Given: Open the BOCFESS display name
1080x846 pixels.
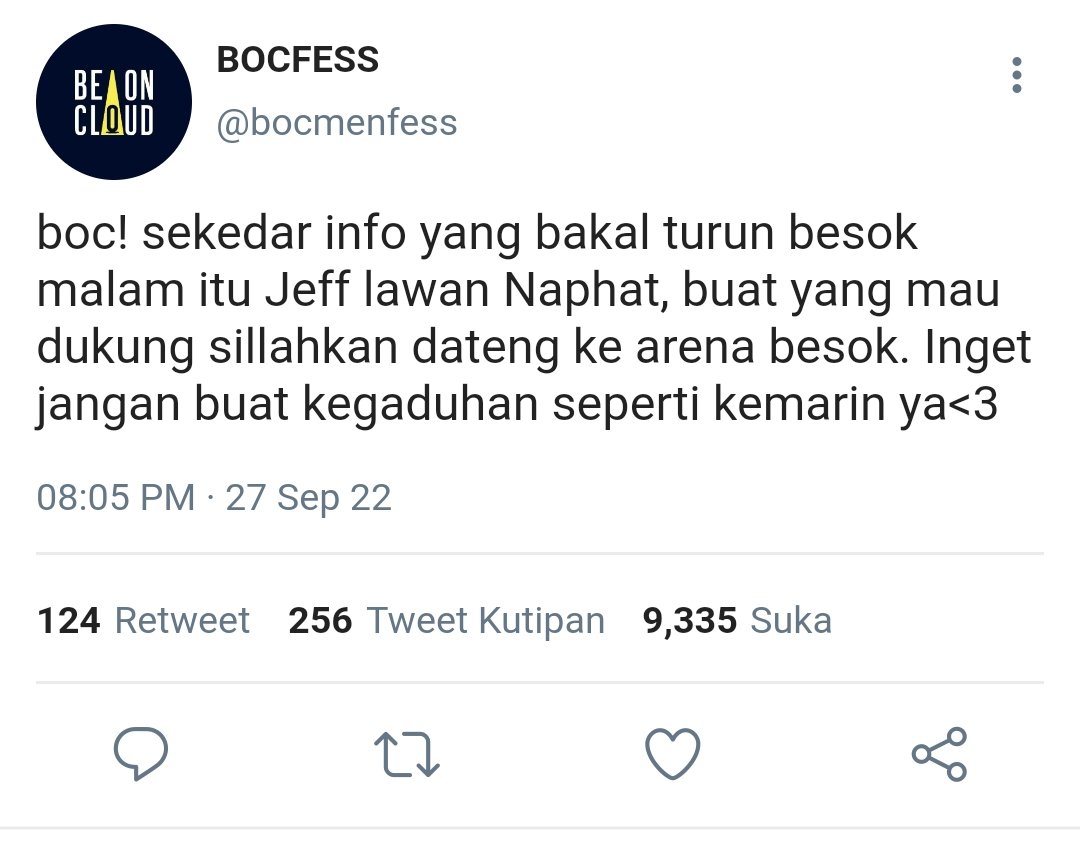Looking at the screenshot, I should (x=298, y=60).
